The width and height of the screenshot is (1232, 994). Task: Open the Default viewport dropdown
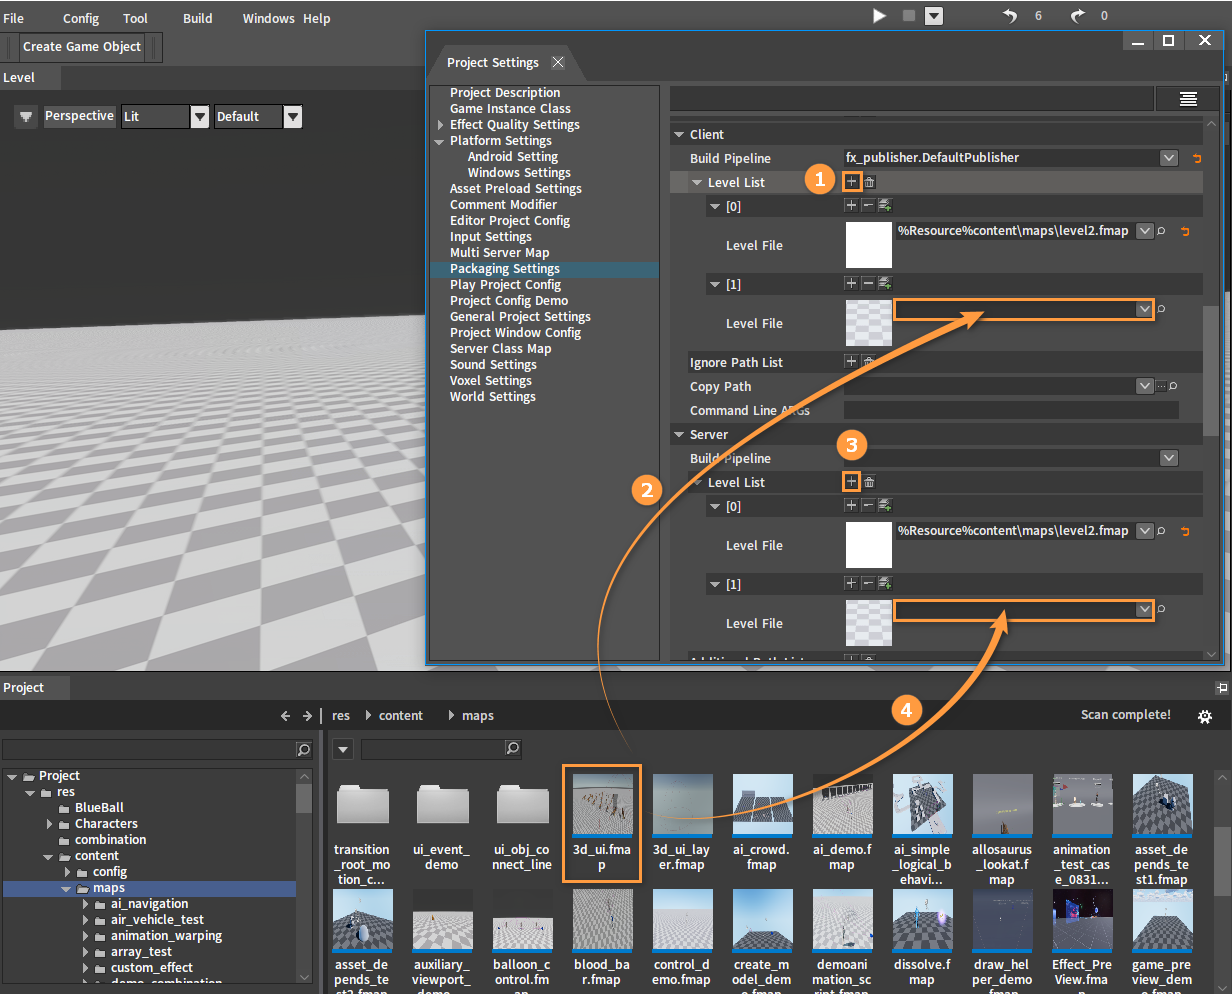click(x=293, y=117)
